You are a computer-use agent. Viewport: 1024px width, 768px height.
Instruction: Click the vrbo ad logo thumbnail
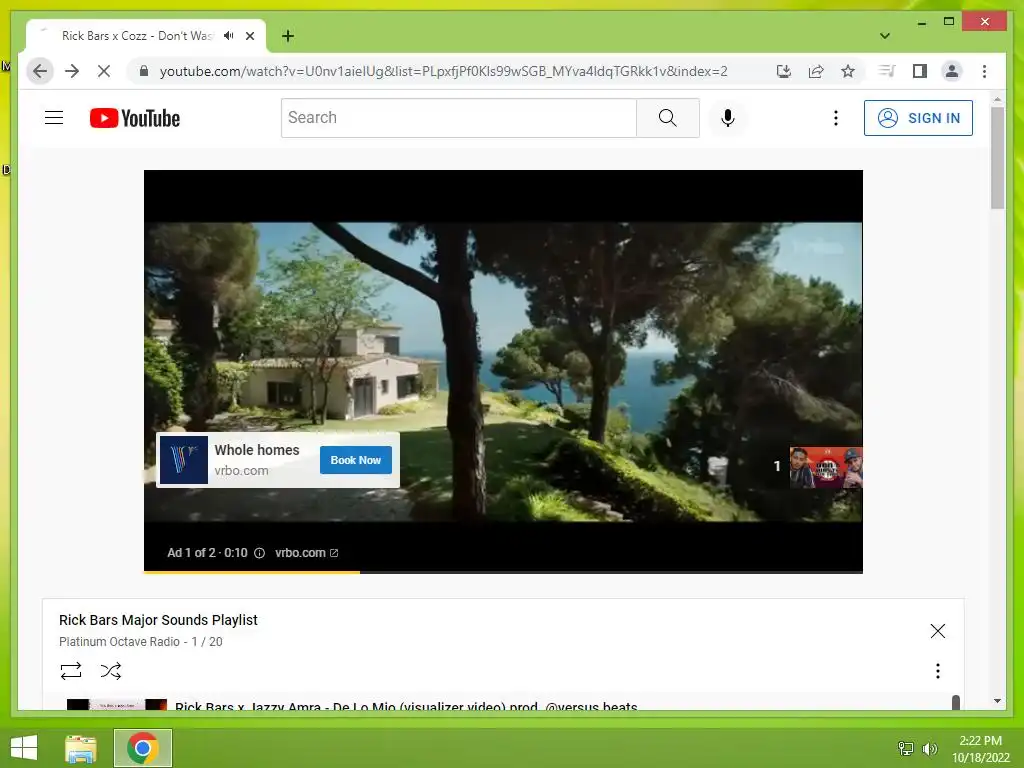tap(184, 460)
